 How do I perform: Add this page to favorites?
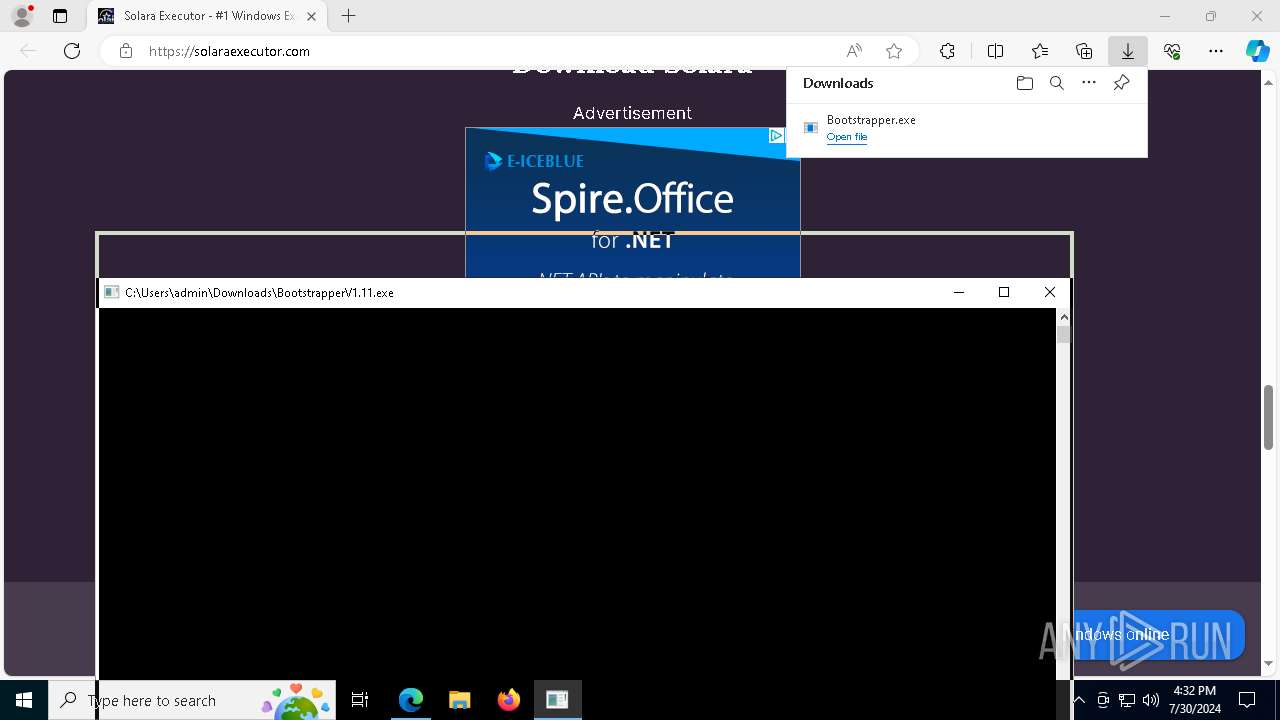coord(894,51)
